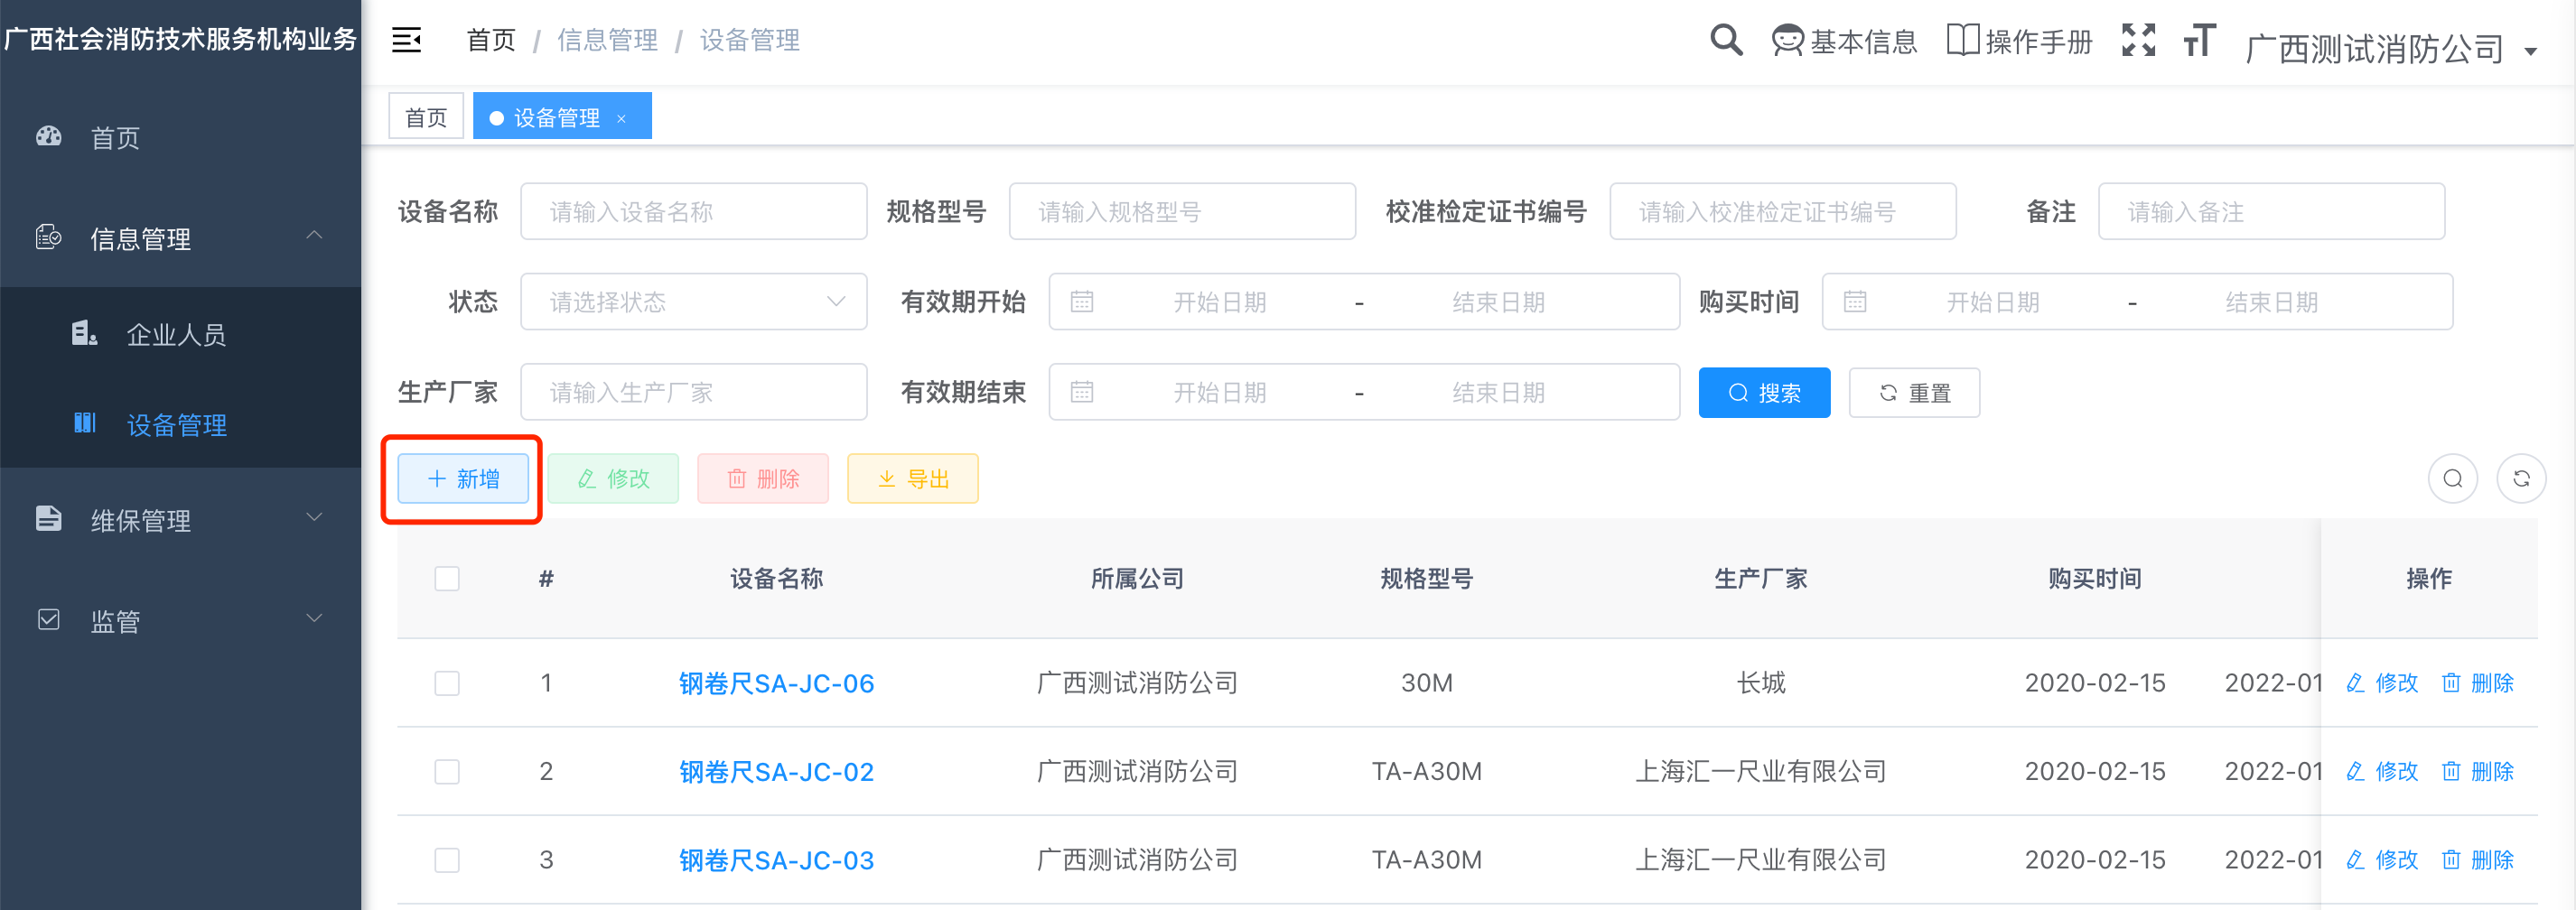Switch to the 首页 page tab

click(426, 117)
